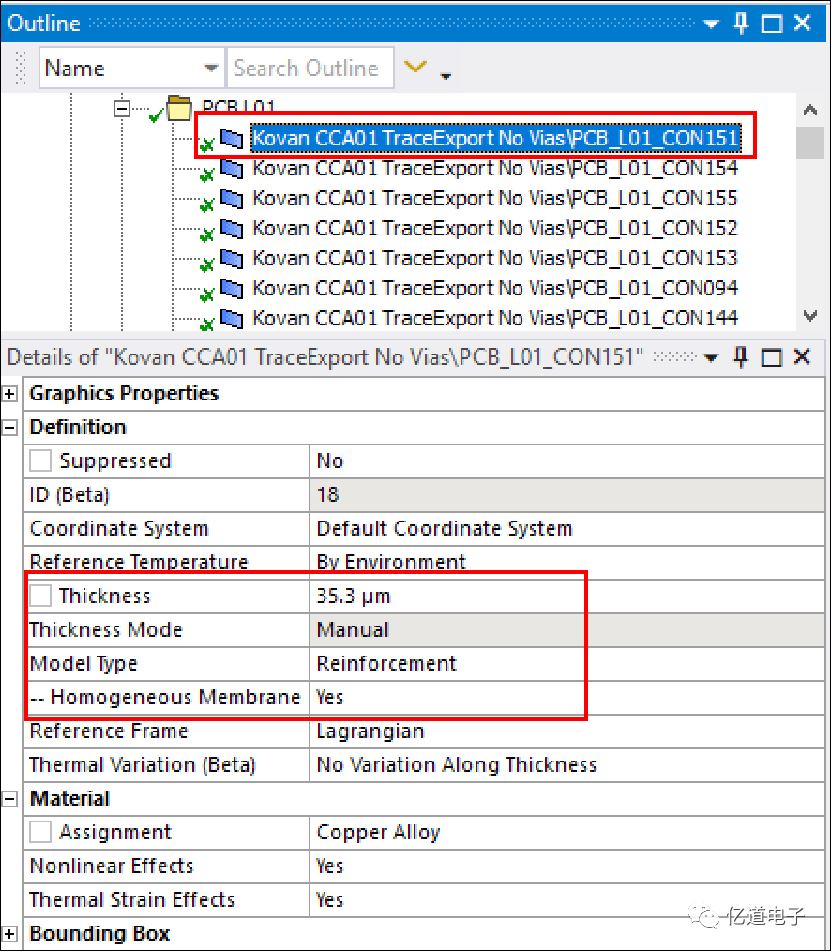
Task: Toggle the Thickness parameter checkbox
Action: 41,596
